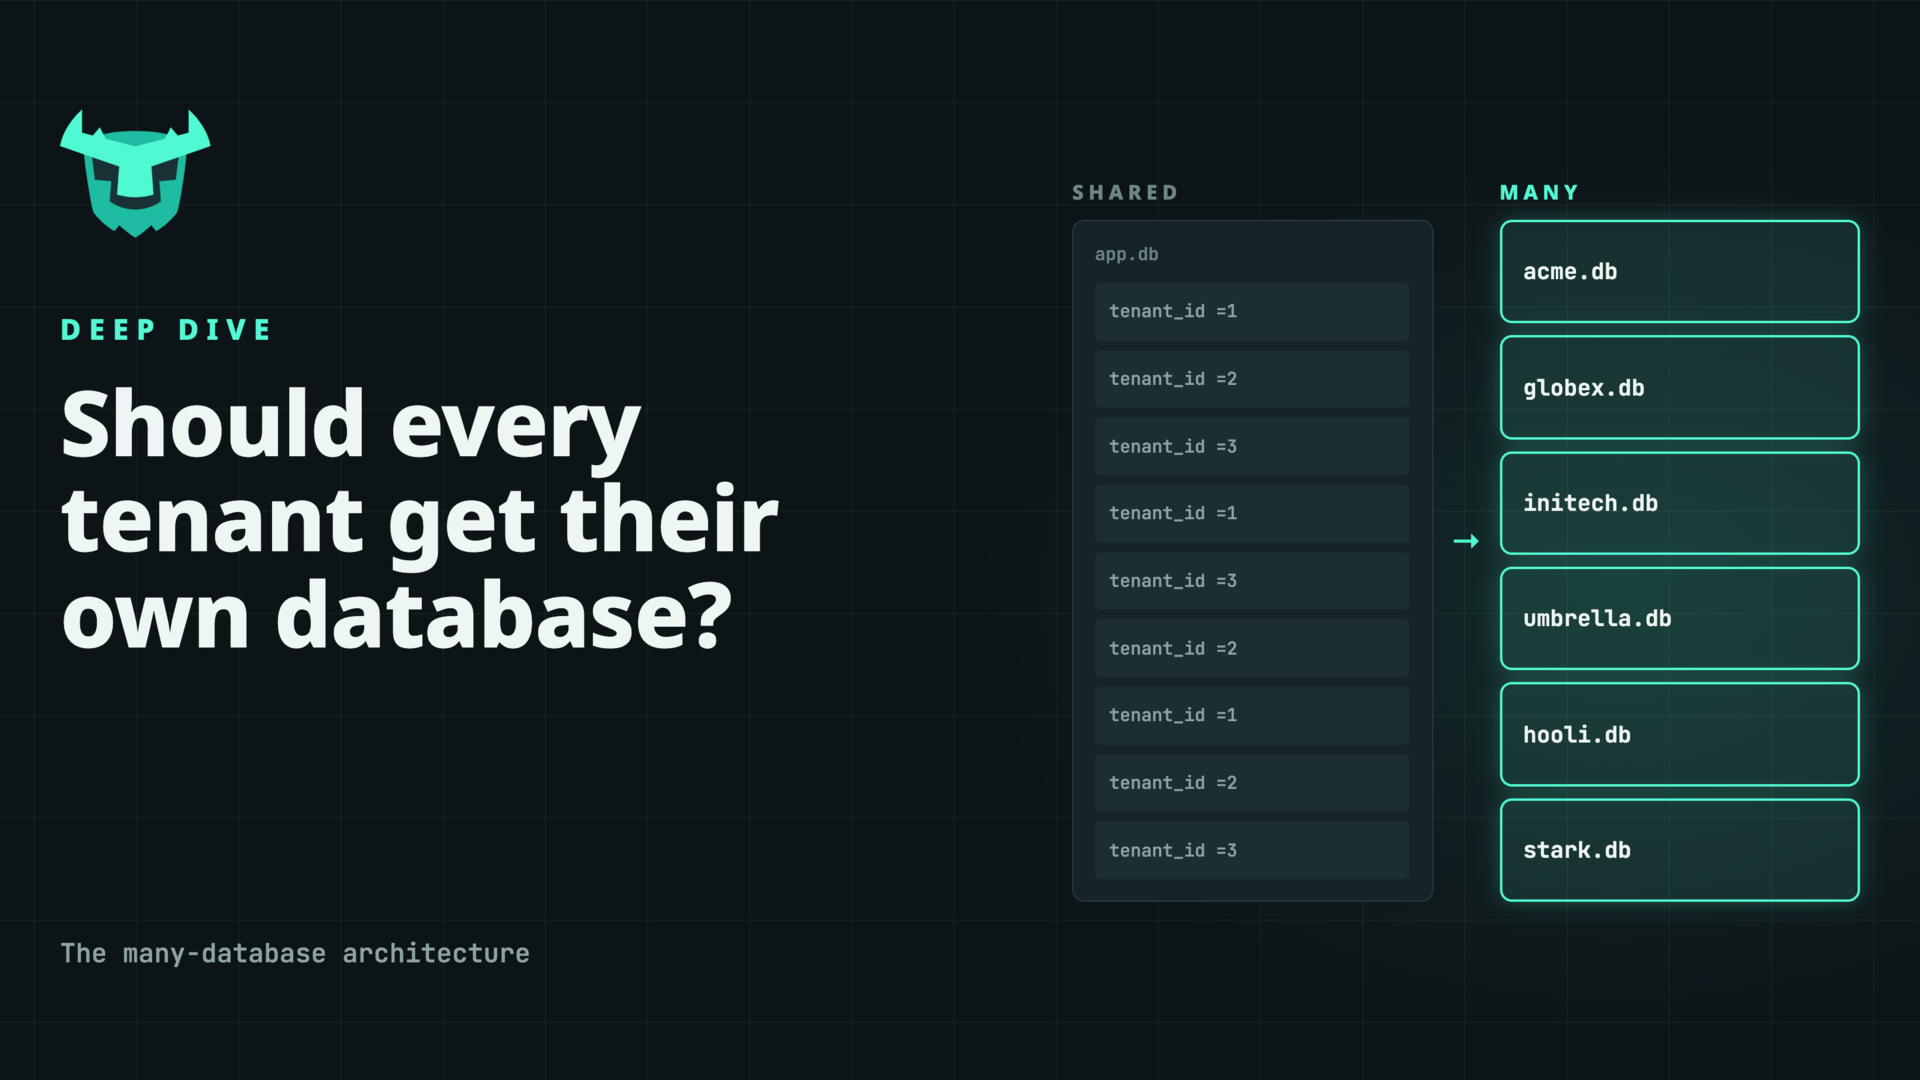1920x1080 pixels.
Task: Click the SHARED column heading
Action: (1125, 192)
